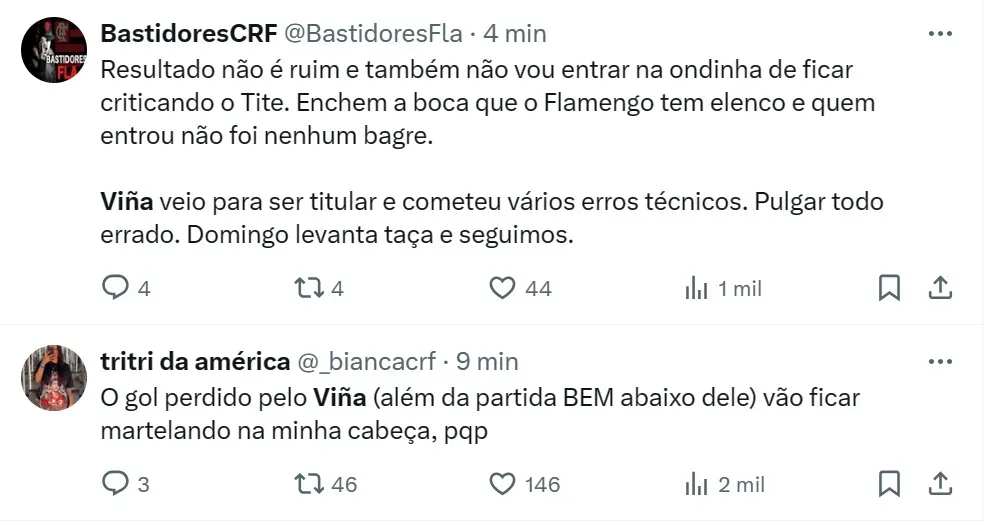Open the tritri da américa avatar
Viewport: 1001px width, 521px height.
coord(55,378)
